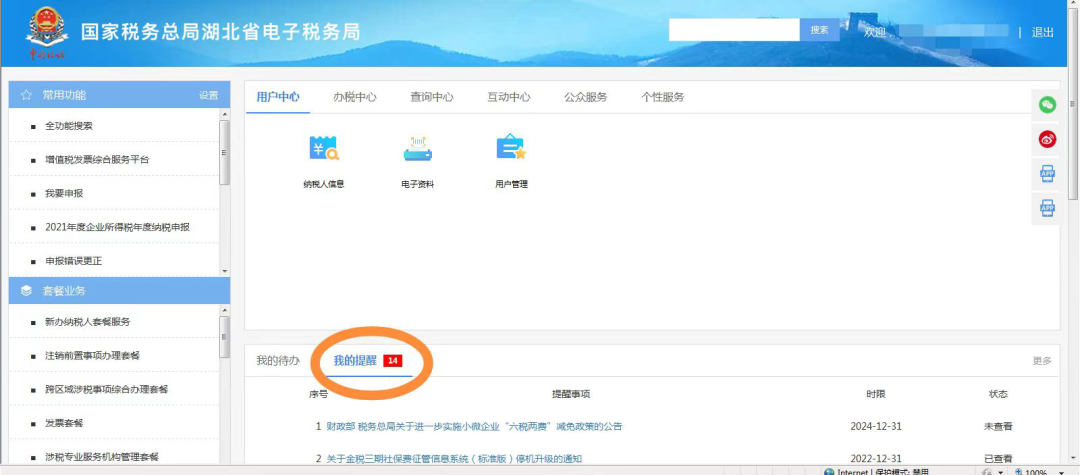1080x475 pixels.
Task: Click 更多 in the reminders panel
Action: (x=1042, y=361)
